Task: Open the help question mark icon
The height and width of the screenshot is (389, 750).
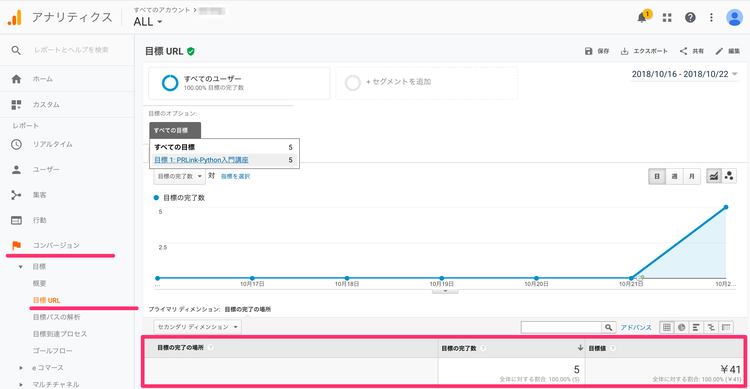Action: [x=690, y=18]
